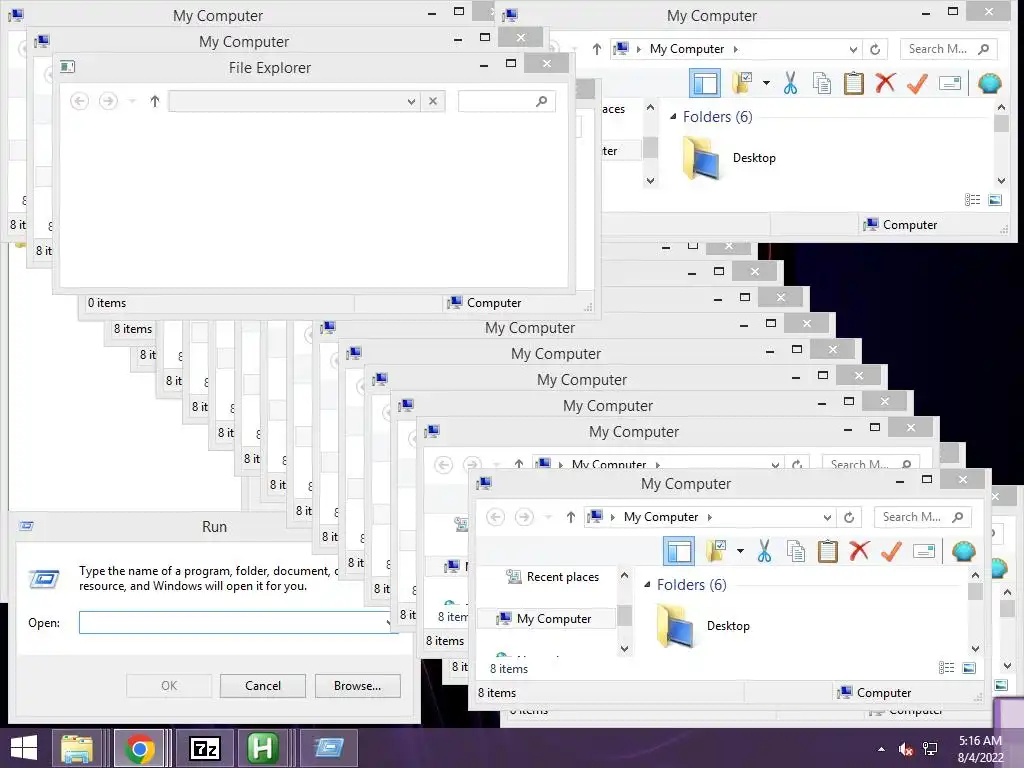Select Desktop folder in upper My Computer window
The height and width of the screenshot is (768, 1024).
coord(729,157)
